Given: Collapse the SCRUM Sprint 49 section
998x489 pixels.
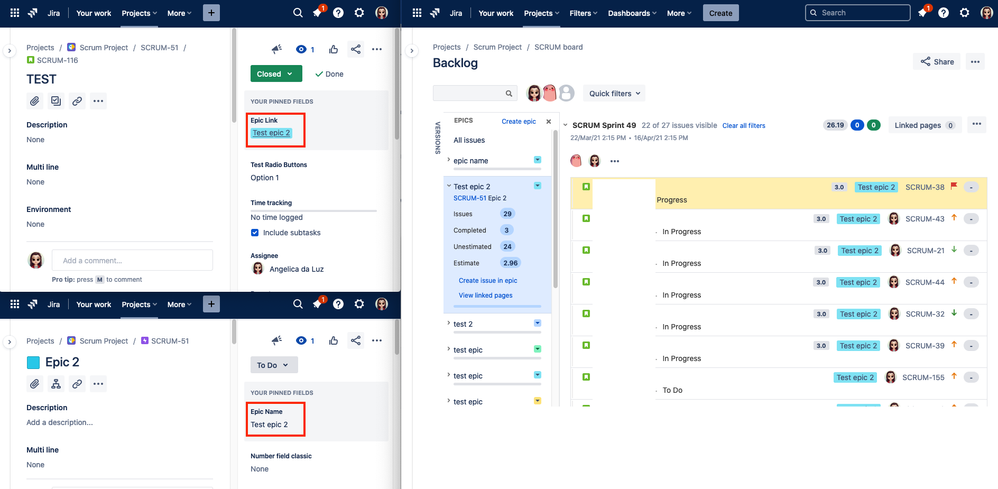Looking at the screenshot, I should pyautogui.click(x=566, y=126).
